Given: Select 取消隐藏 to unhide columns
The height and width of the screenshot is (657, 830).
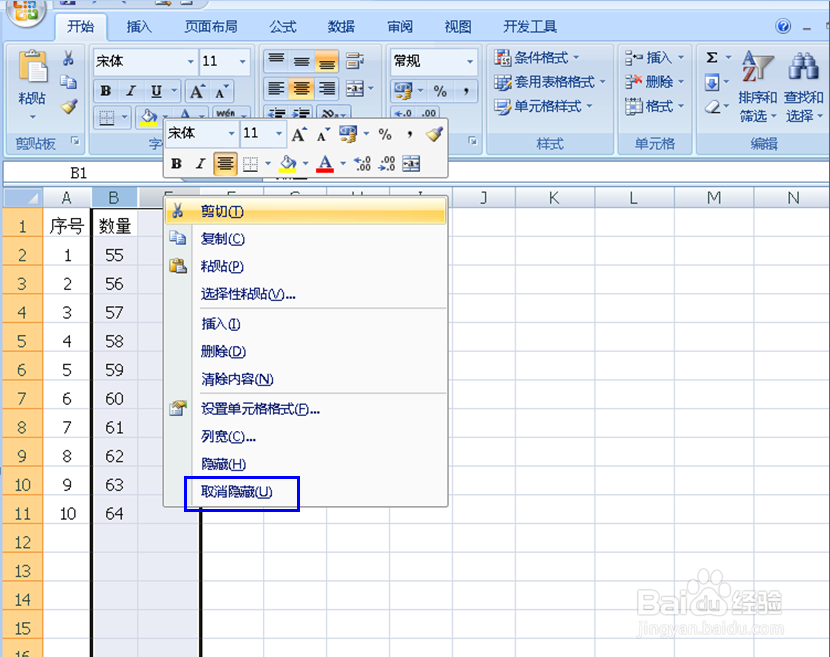Looking at the screenshot, I should click(x=241, y=493).
